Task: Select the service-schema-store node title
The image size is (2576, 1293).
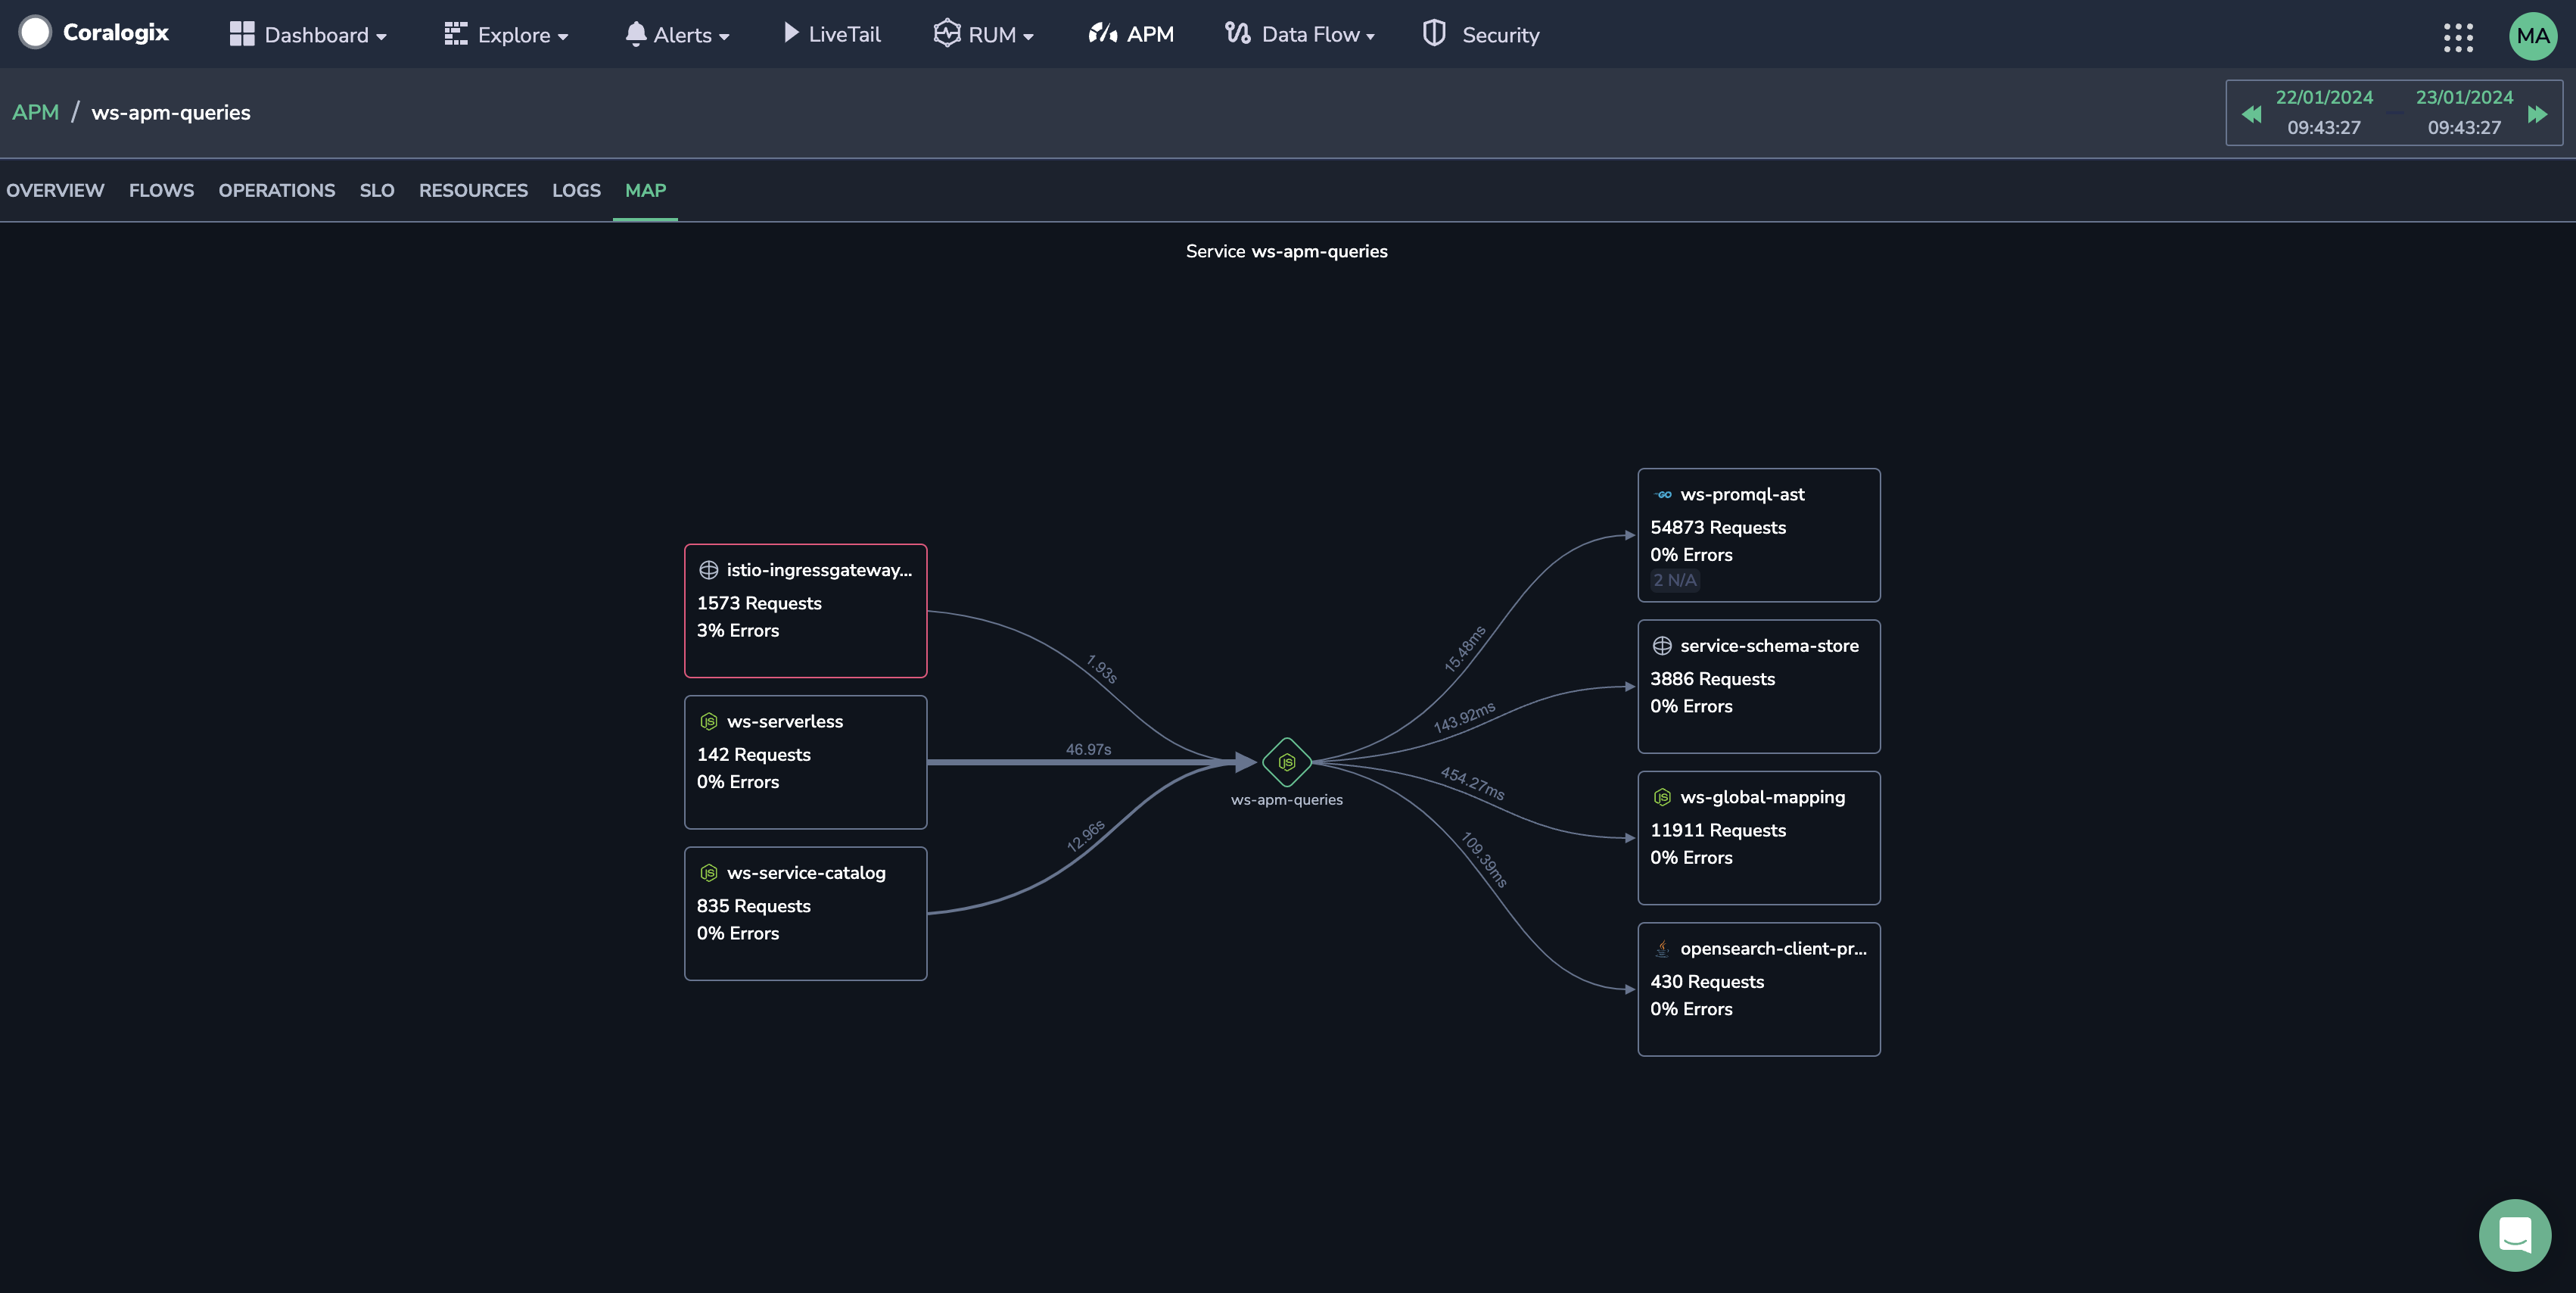Action: click(x=1769, y=646)
